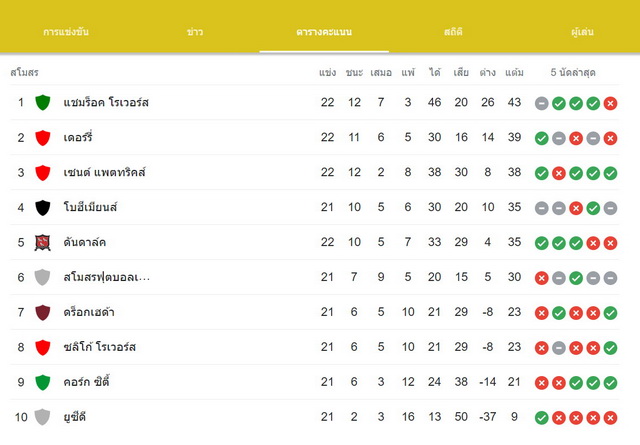The width and height of the screenshot is (640, 445).
Task: Click the maroon Drogheda shield icon
Action: pyautogui.click(x=43, y=312)
